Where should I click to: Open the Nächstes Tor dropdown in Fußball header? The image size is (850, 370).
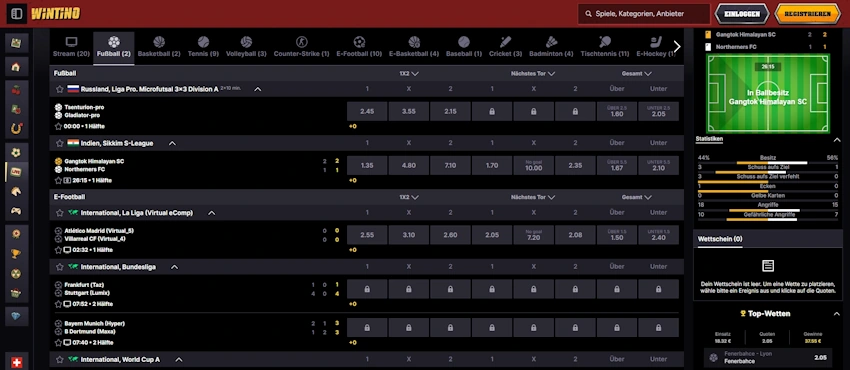coord(533,73)
